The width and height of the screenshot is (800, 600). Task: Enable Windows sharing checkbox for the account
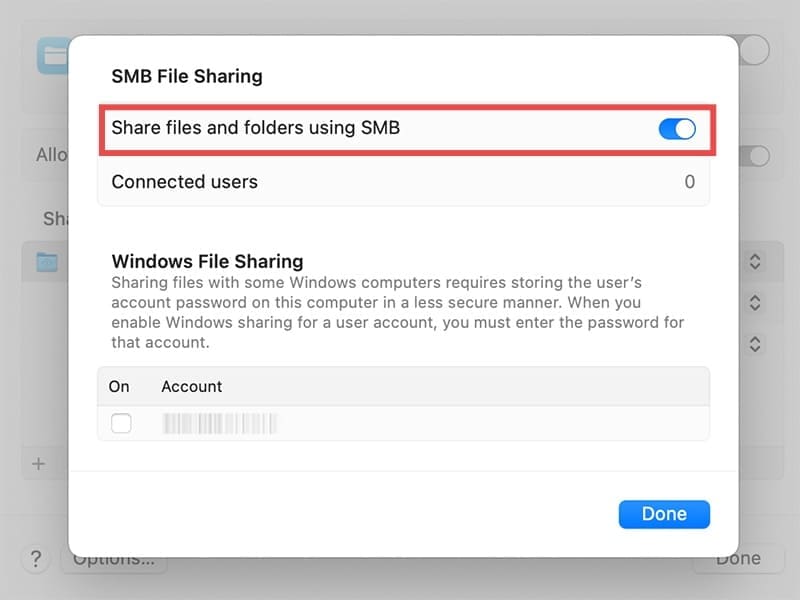pyautogui.click(x=121, y=423)
